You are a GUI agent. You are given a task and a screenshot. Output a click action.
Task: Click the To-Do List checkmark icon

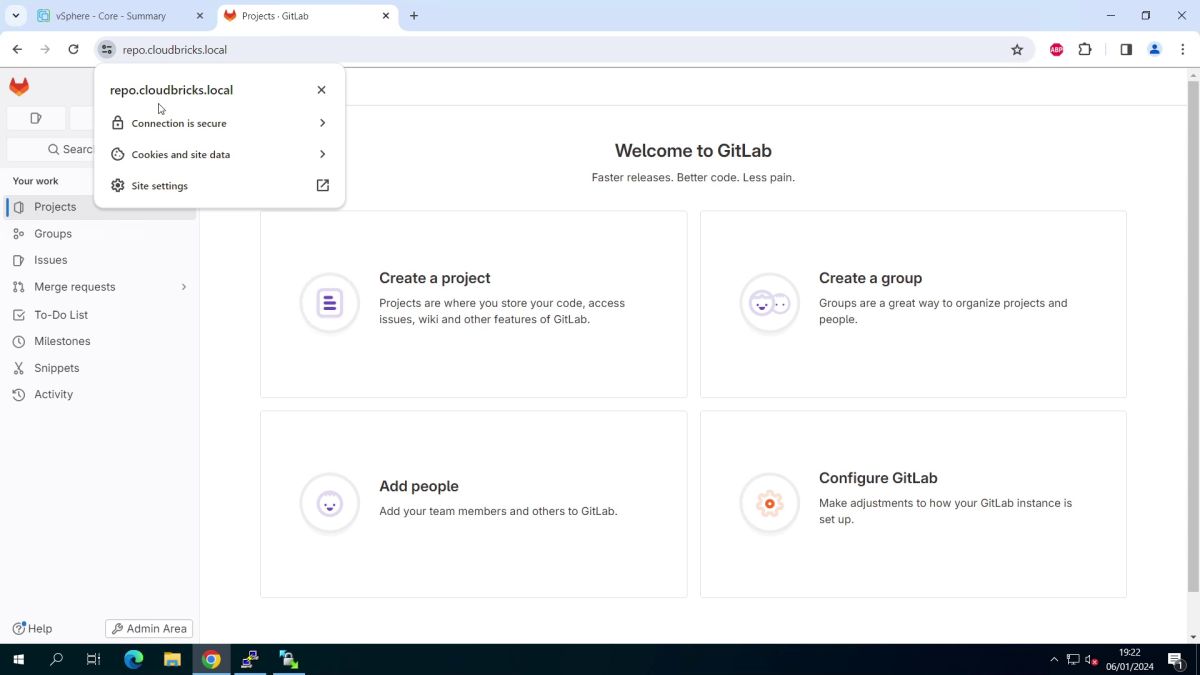click(x=18, y=315)
